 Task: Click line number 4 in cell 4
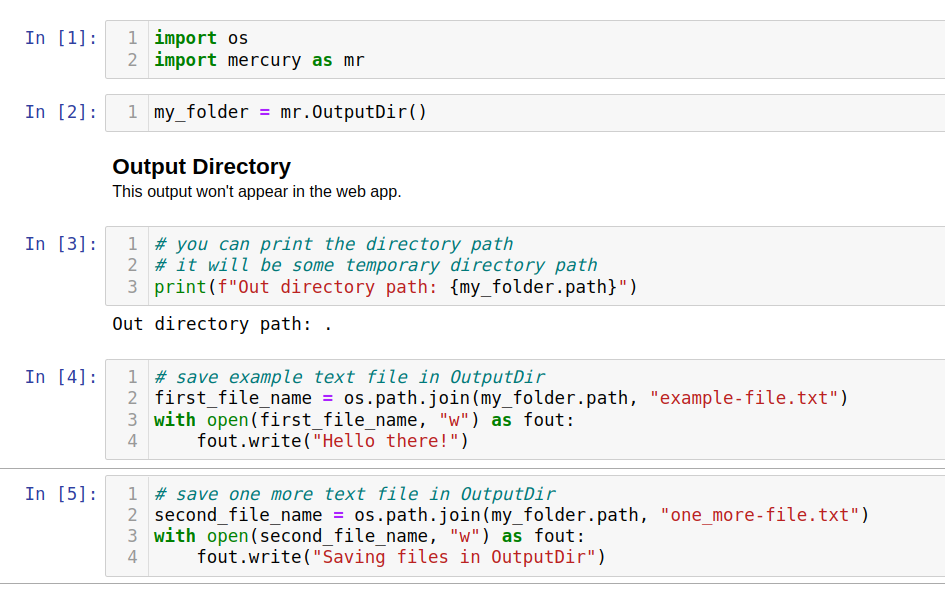[131, 440]
